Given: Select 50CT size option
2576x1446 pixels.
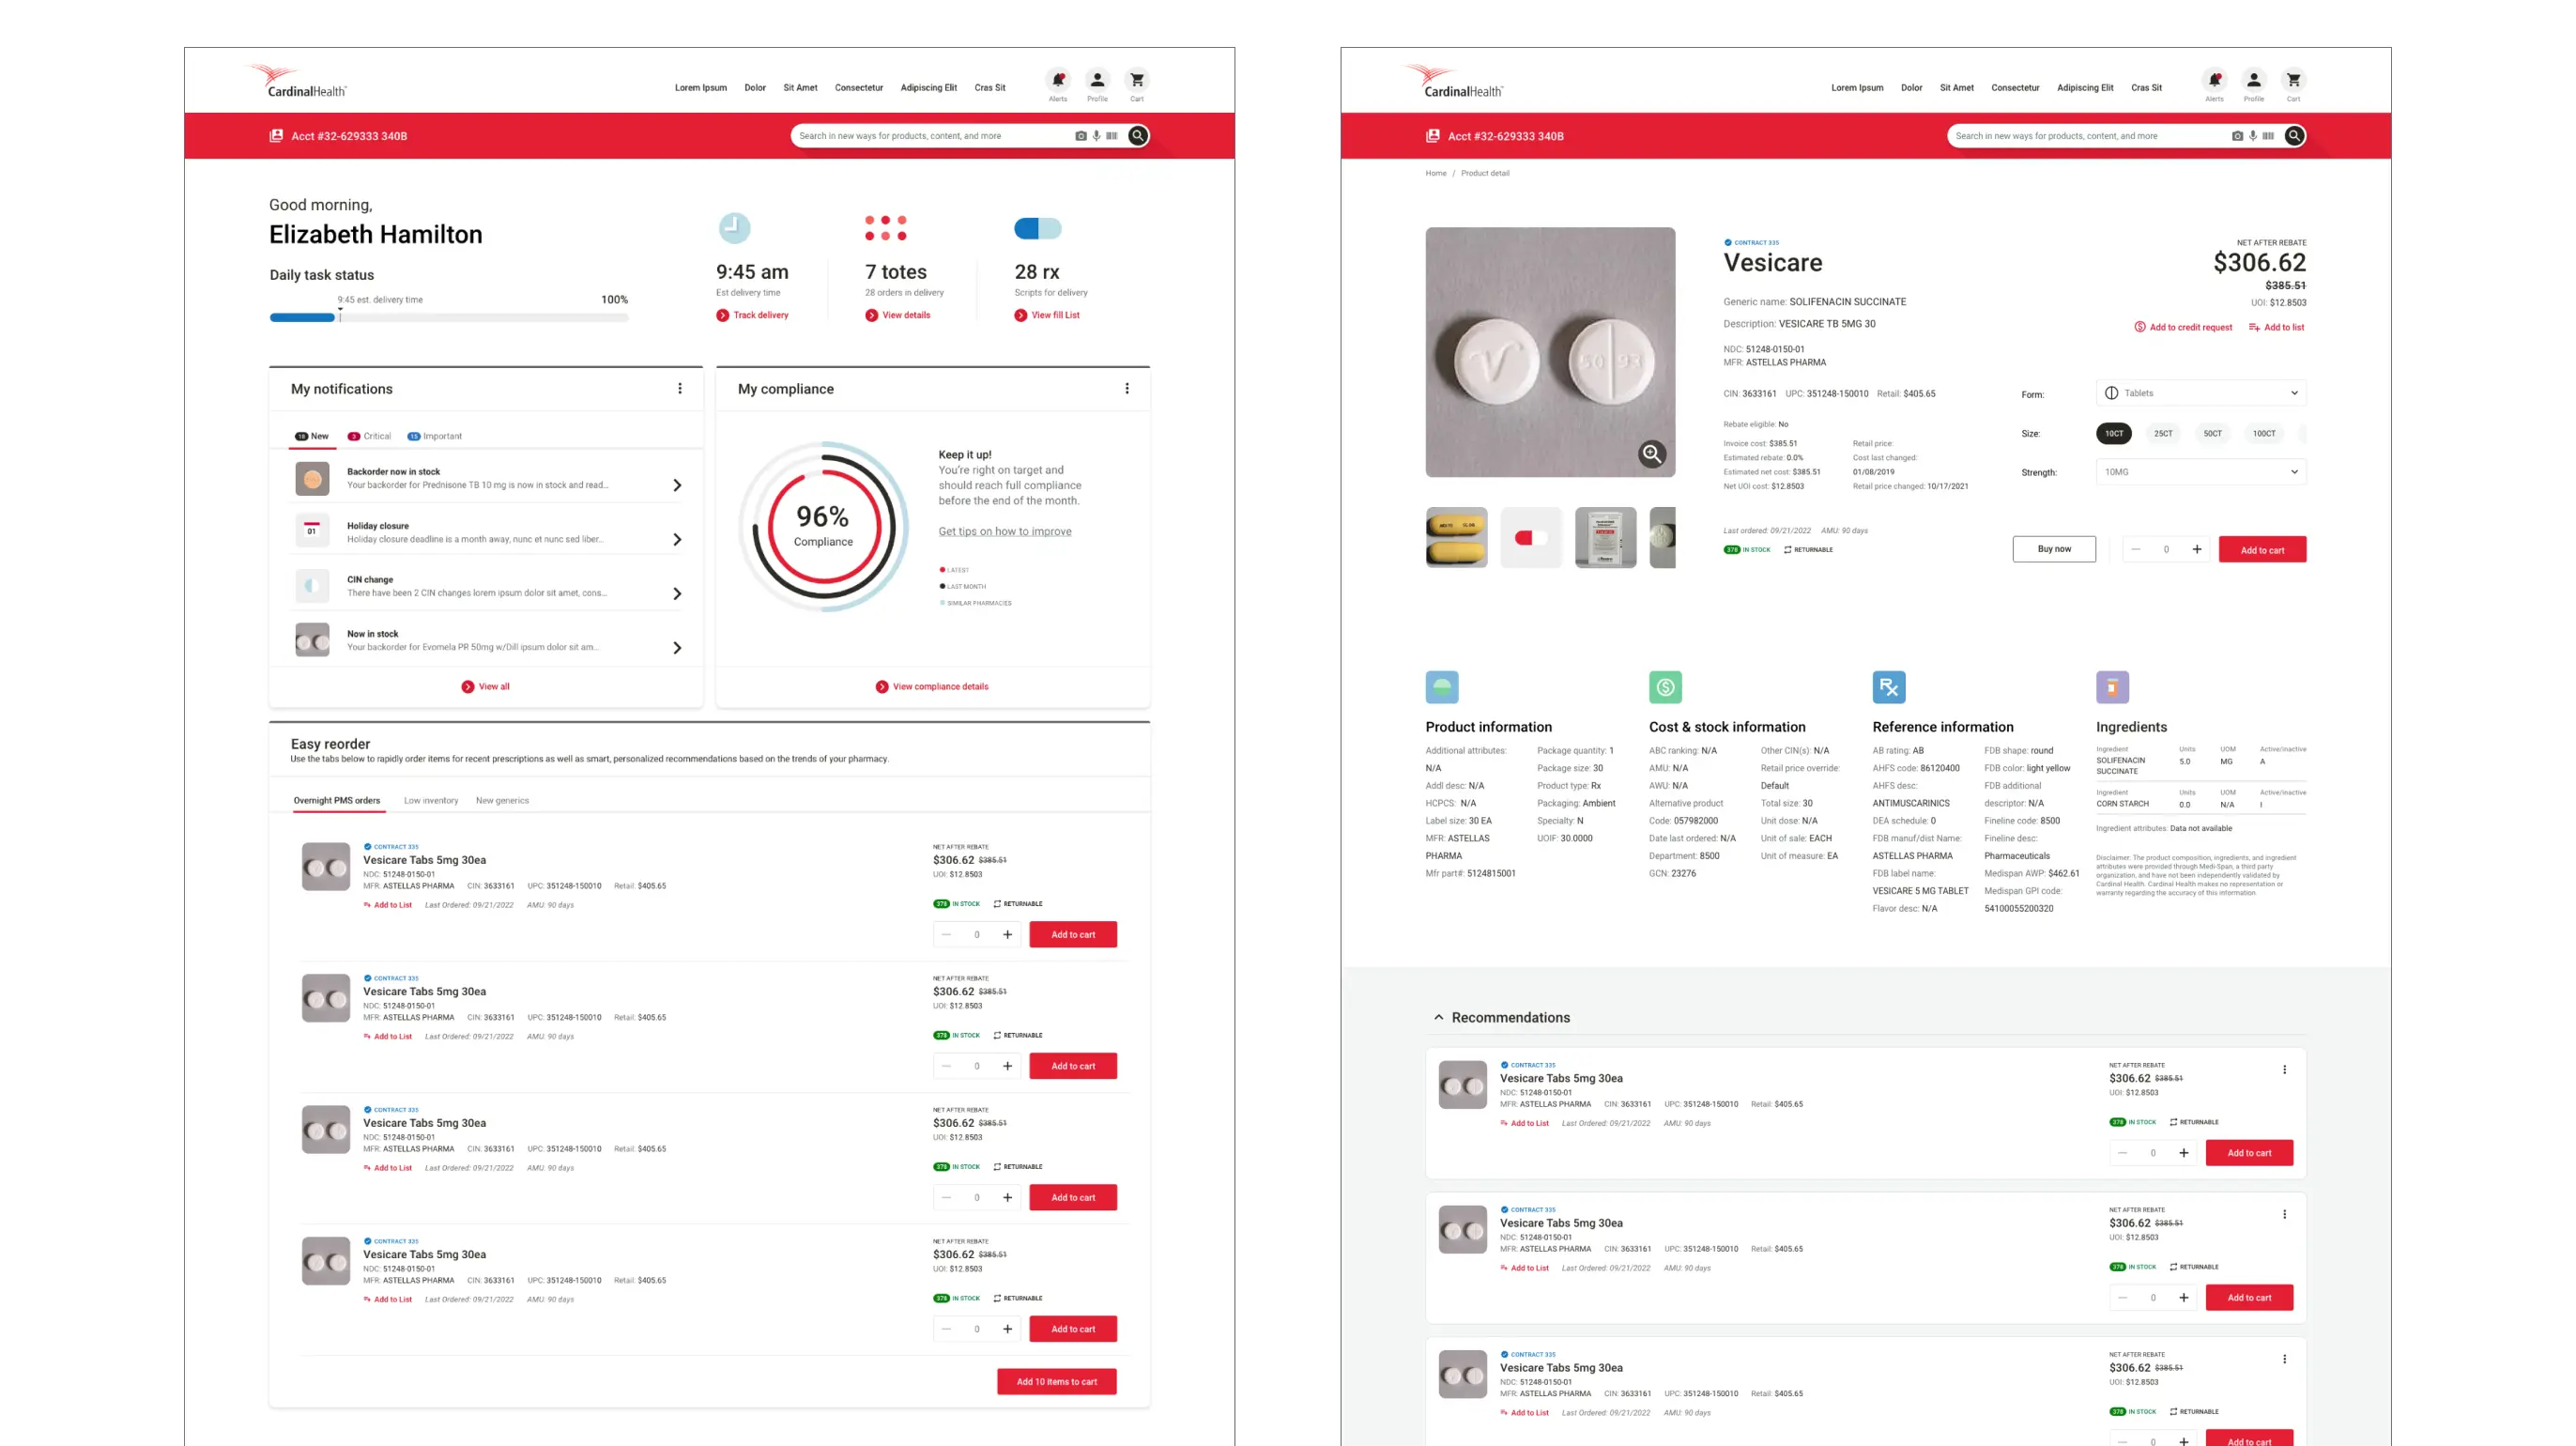Looking at the screenshot, I should (x=2213, y=434).
